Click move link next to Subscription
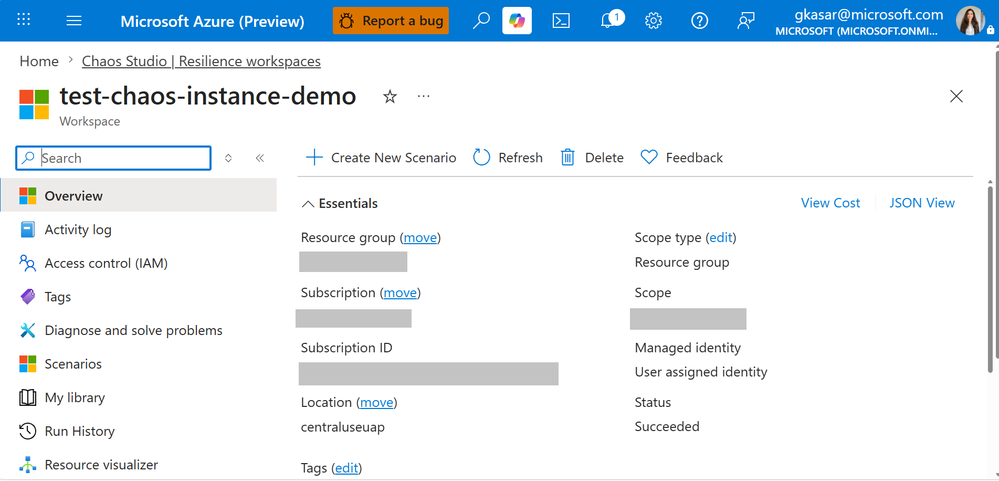The width and height of the screenshot is (999, 481). 400,292
